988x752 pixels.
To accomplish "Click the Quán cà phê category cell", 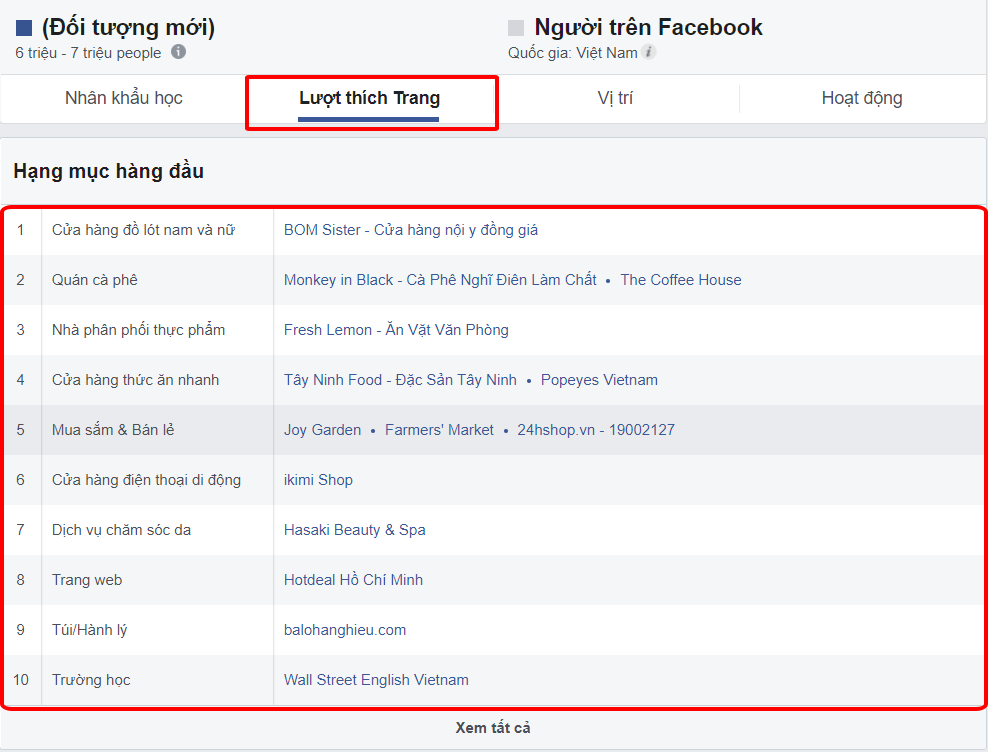I will click(x=158, y=280).
